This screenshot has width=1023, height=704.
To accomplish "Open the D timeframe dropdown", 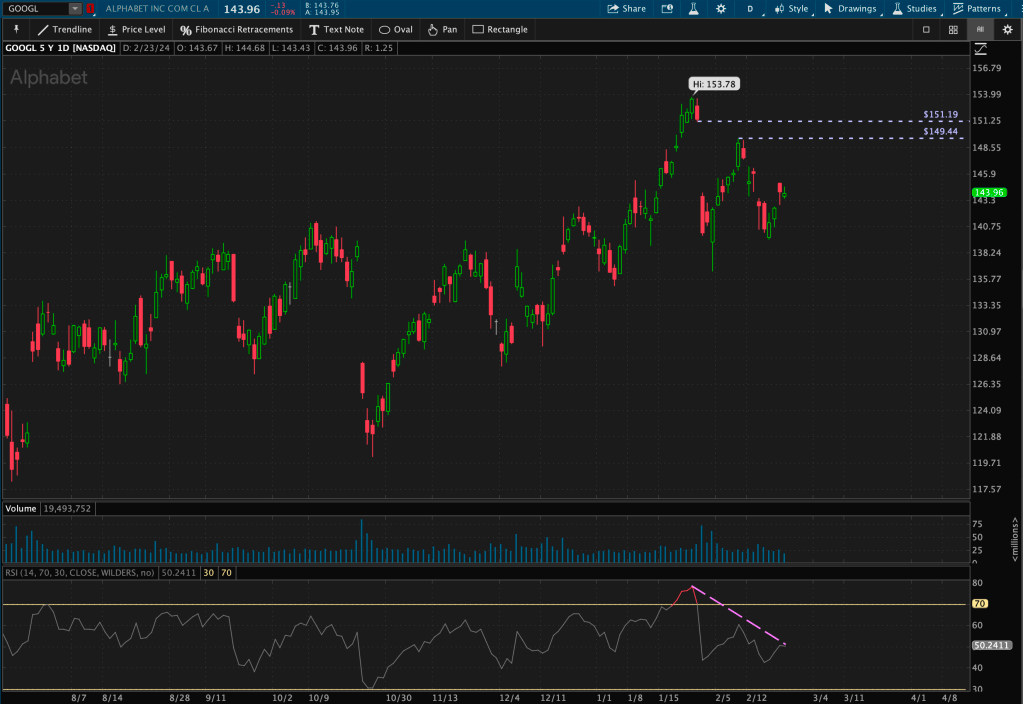I will tap(750, 8).
